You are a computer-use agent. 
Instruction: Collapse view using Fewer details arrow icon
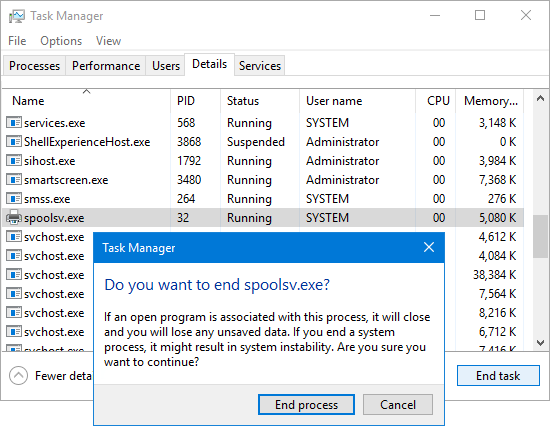[x=18, y=375]
